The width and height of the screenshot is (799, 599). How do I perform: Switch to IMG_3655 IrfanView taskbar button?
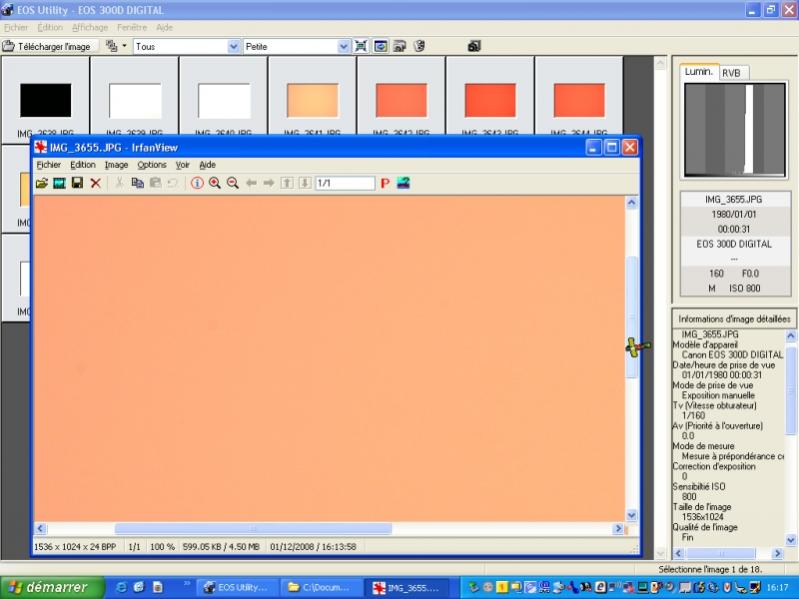406,587
